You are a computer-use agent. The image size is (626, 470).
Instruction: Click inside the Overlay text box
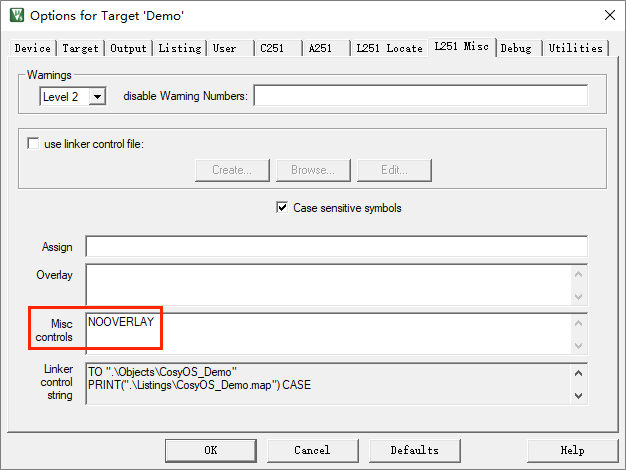coord(328,284)
